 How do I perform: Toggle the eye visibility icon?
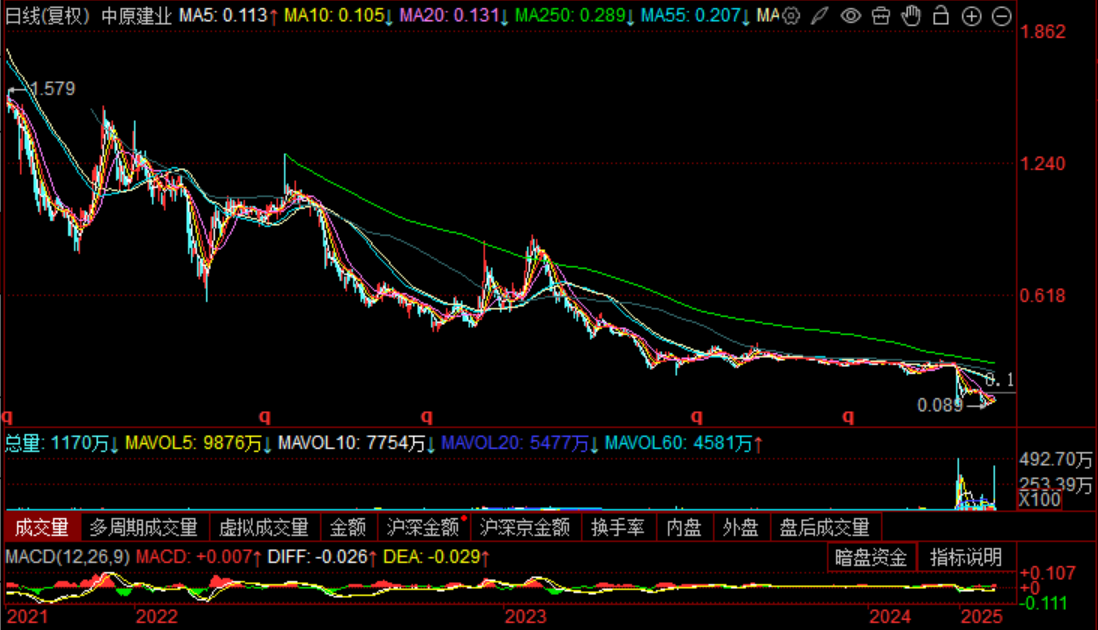[850, 16]
